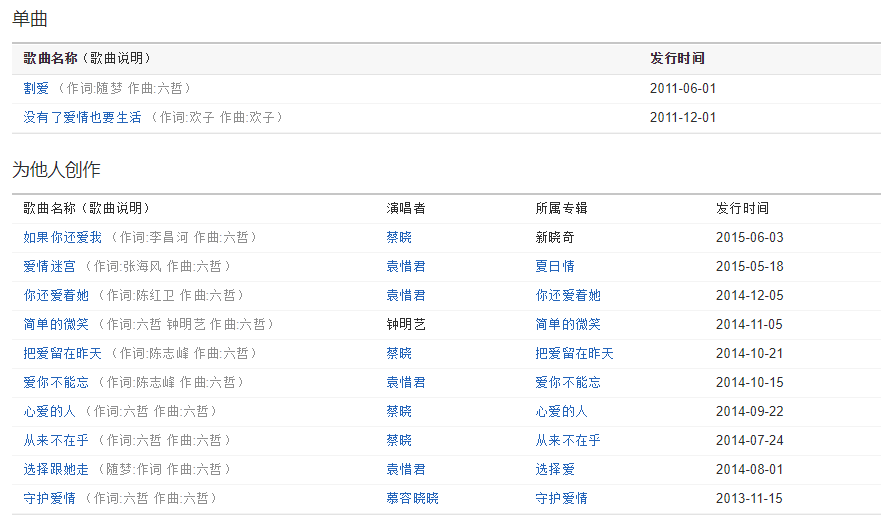Screen dimensions: 886x518
Task: Open singer 蔡晓 in the 如果你还爱我 row
Action: (399, 237)
